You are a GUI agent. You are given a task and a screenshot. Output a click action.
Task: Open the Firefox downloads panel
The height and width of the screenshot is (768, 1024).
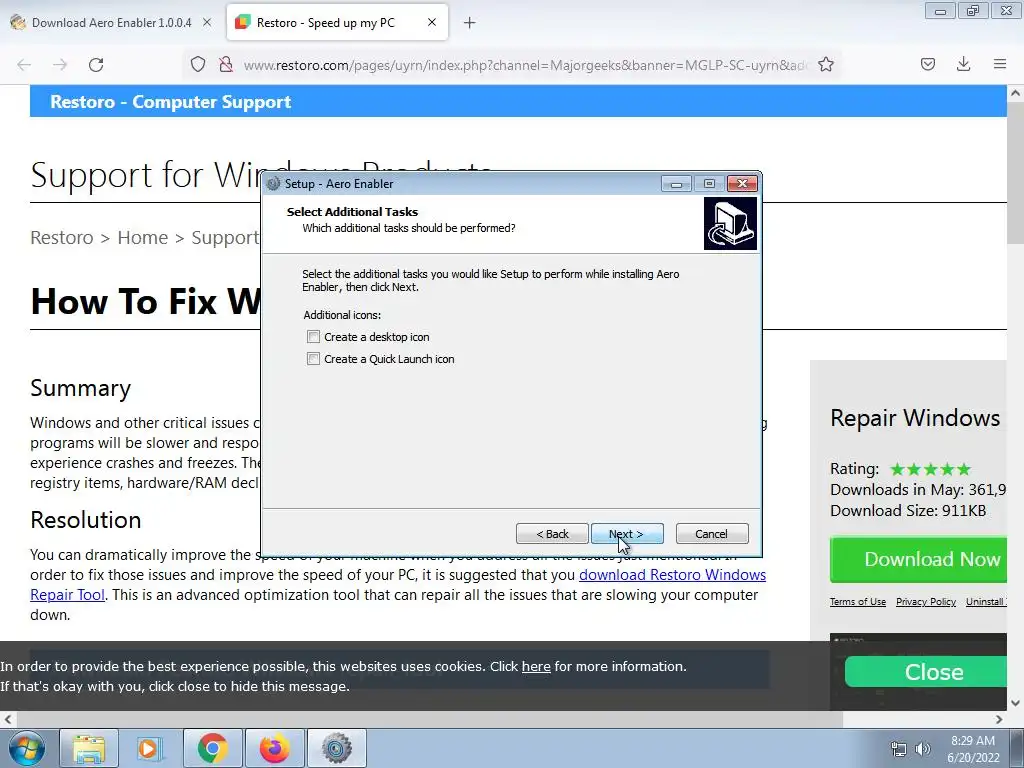[963, 64]
